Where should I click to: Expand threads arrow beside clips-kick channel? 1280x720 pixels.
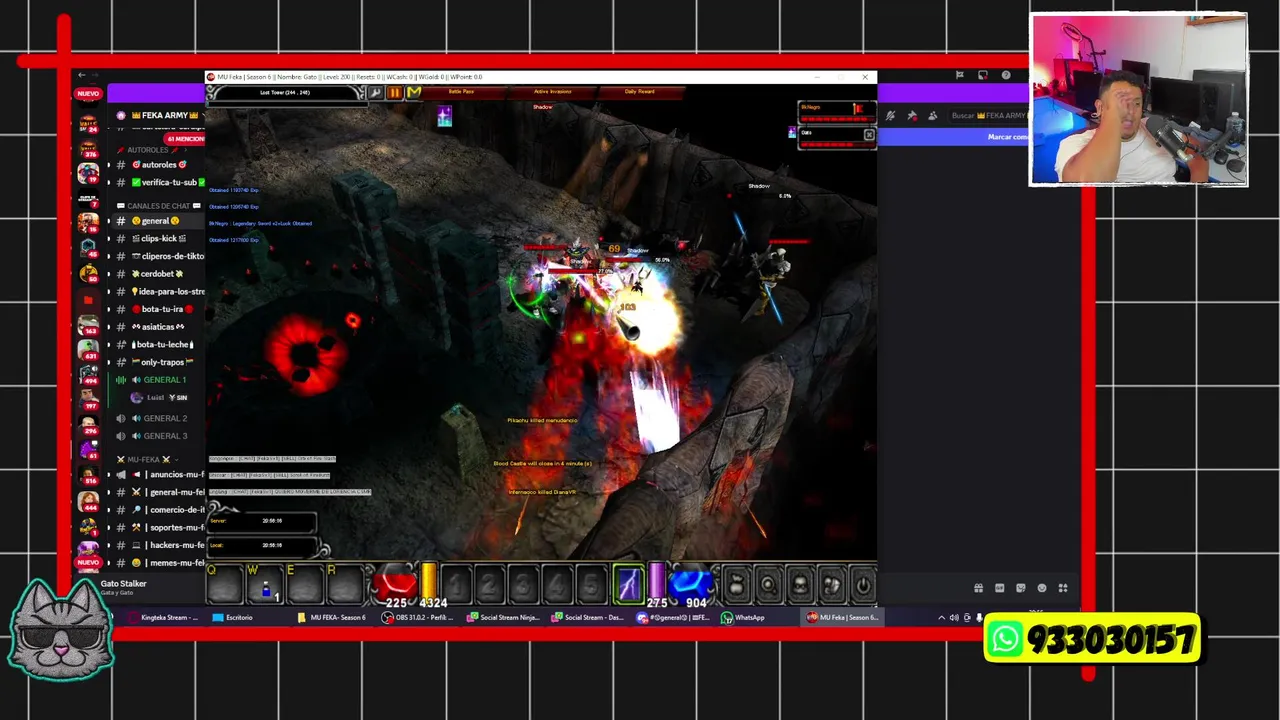[x=109, y=239]
